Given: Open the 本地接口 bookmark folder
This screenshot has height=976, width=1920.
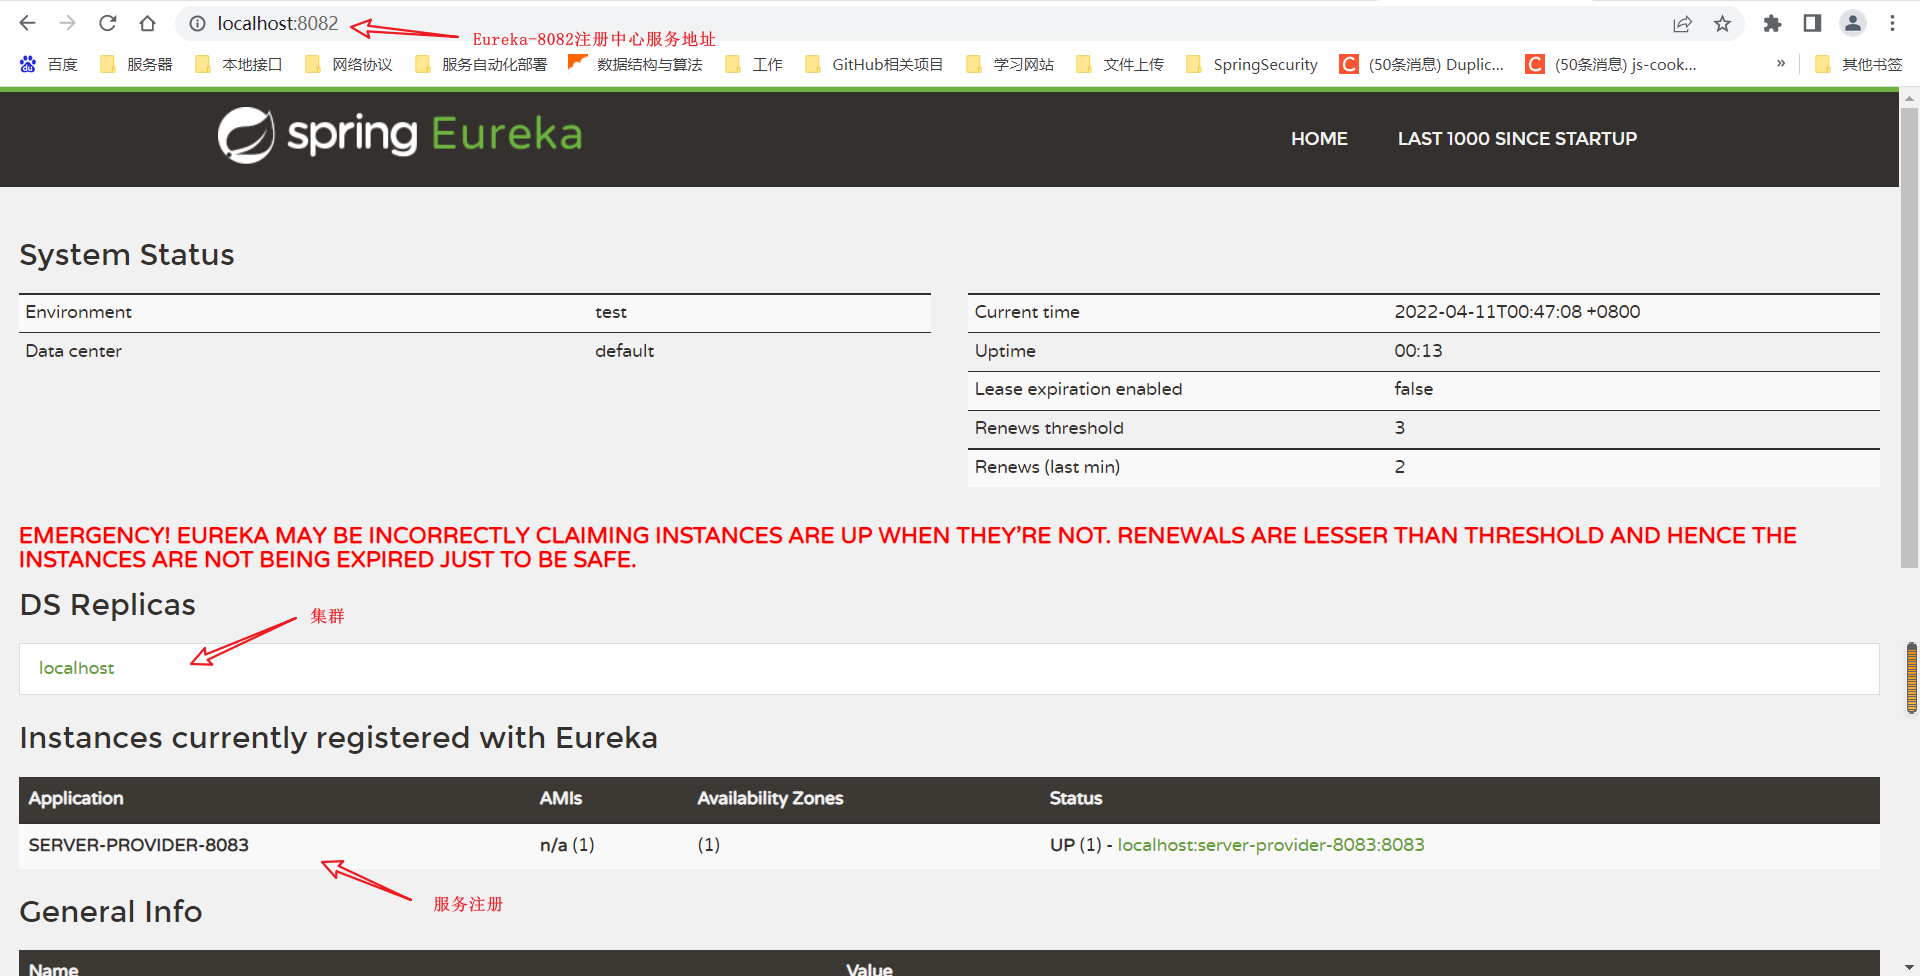Looking at the screenshot, I should pyautogui.click(x=239, y=64).
